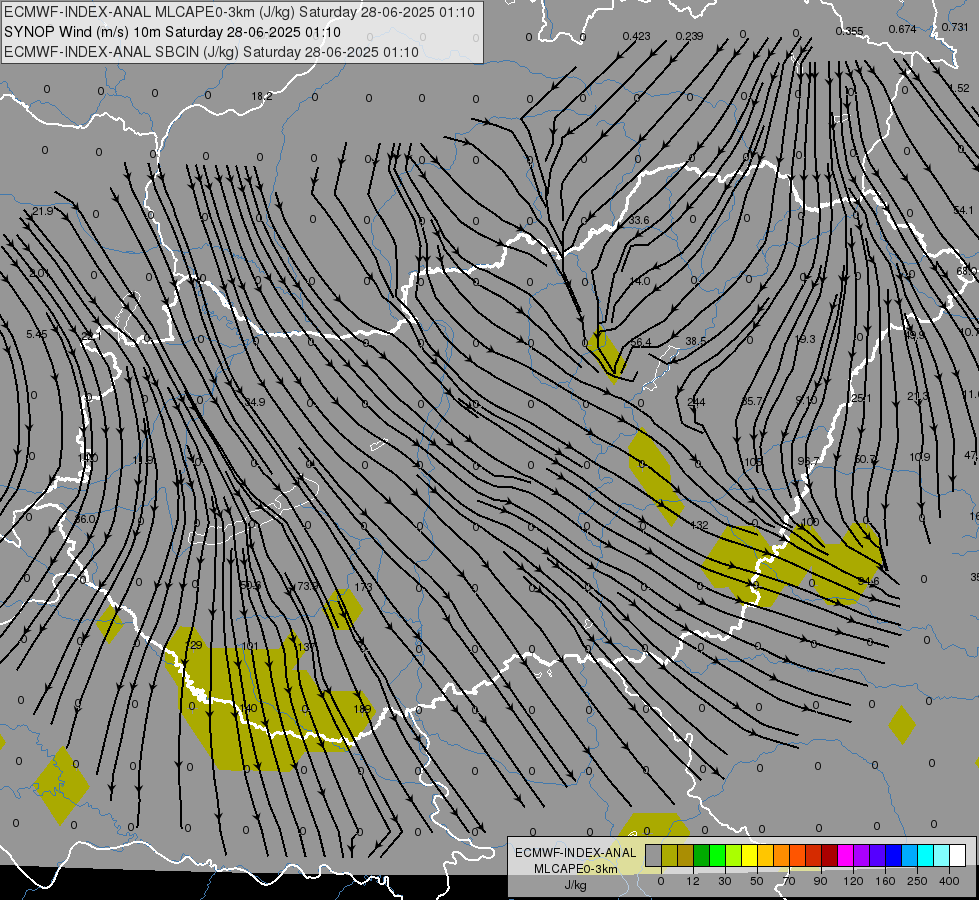
Task: Click the map value 14.0
Action: coord(640,281)
